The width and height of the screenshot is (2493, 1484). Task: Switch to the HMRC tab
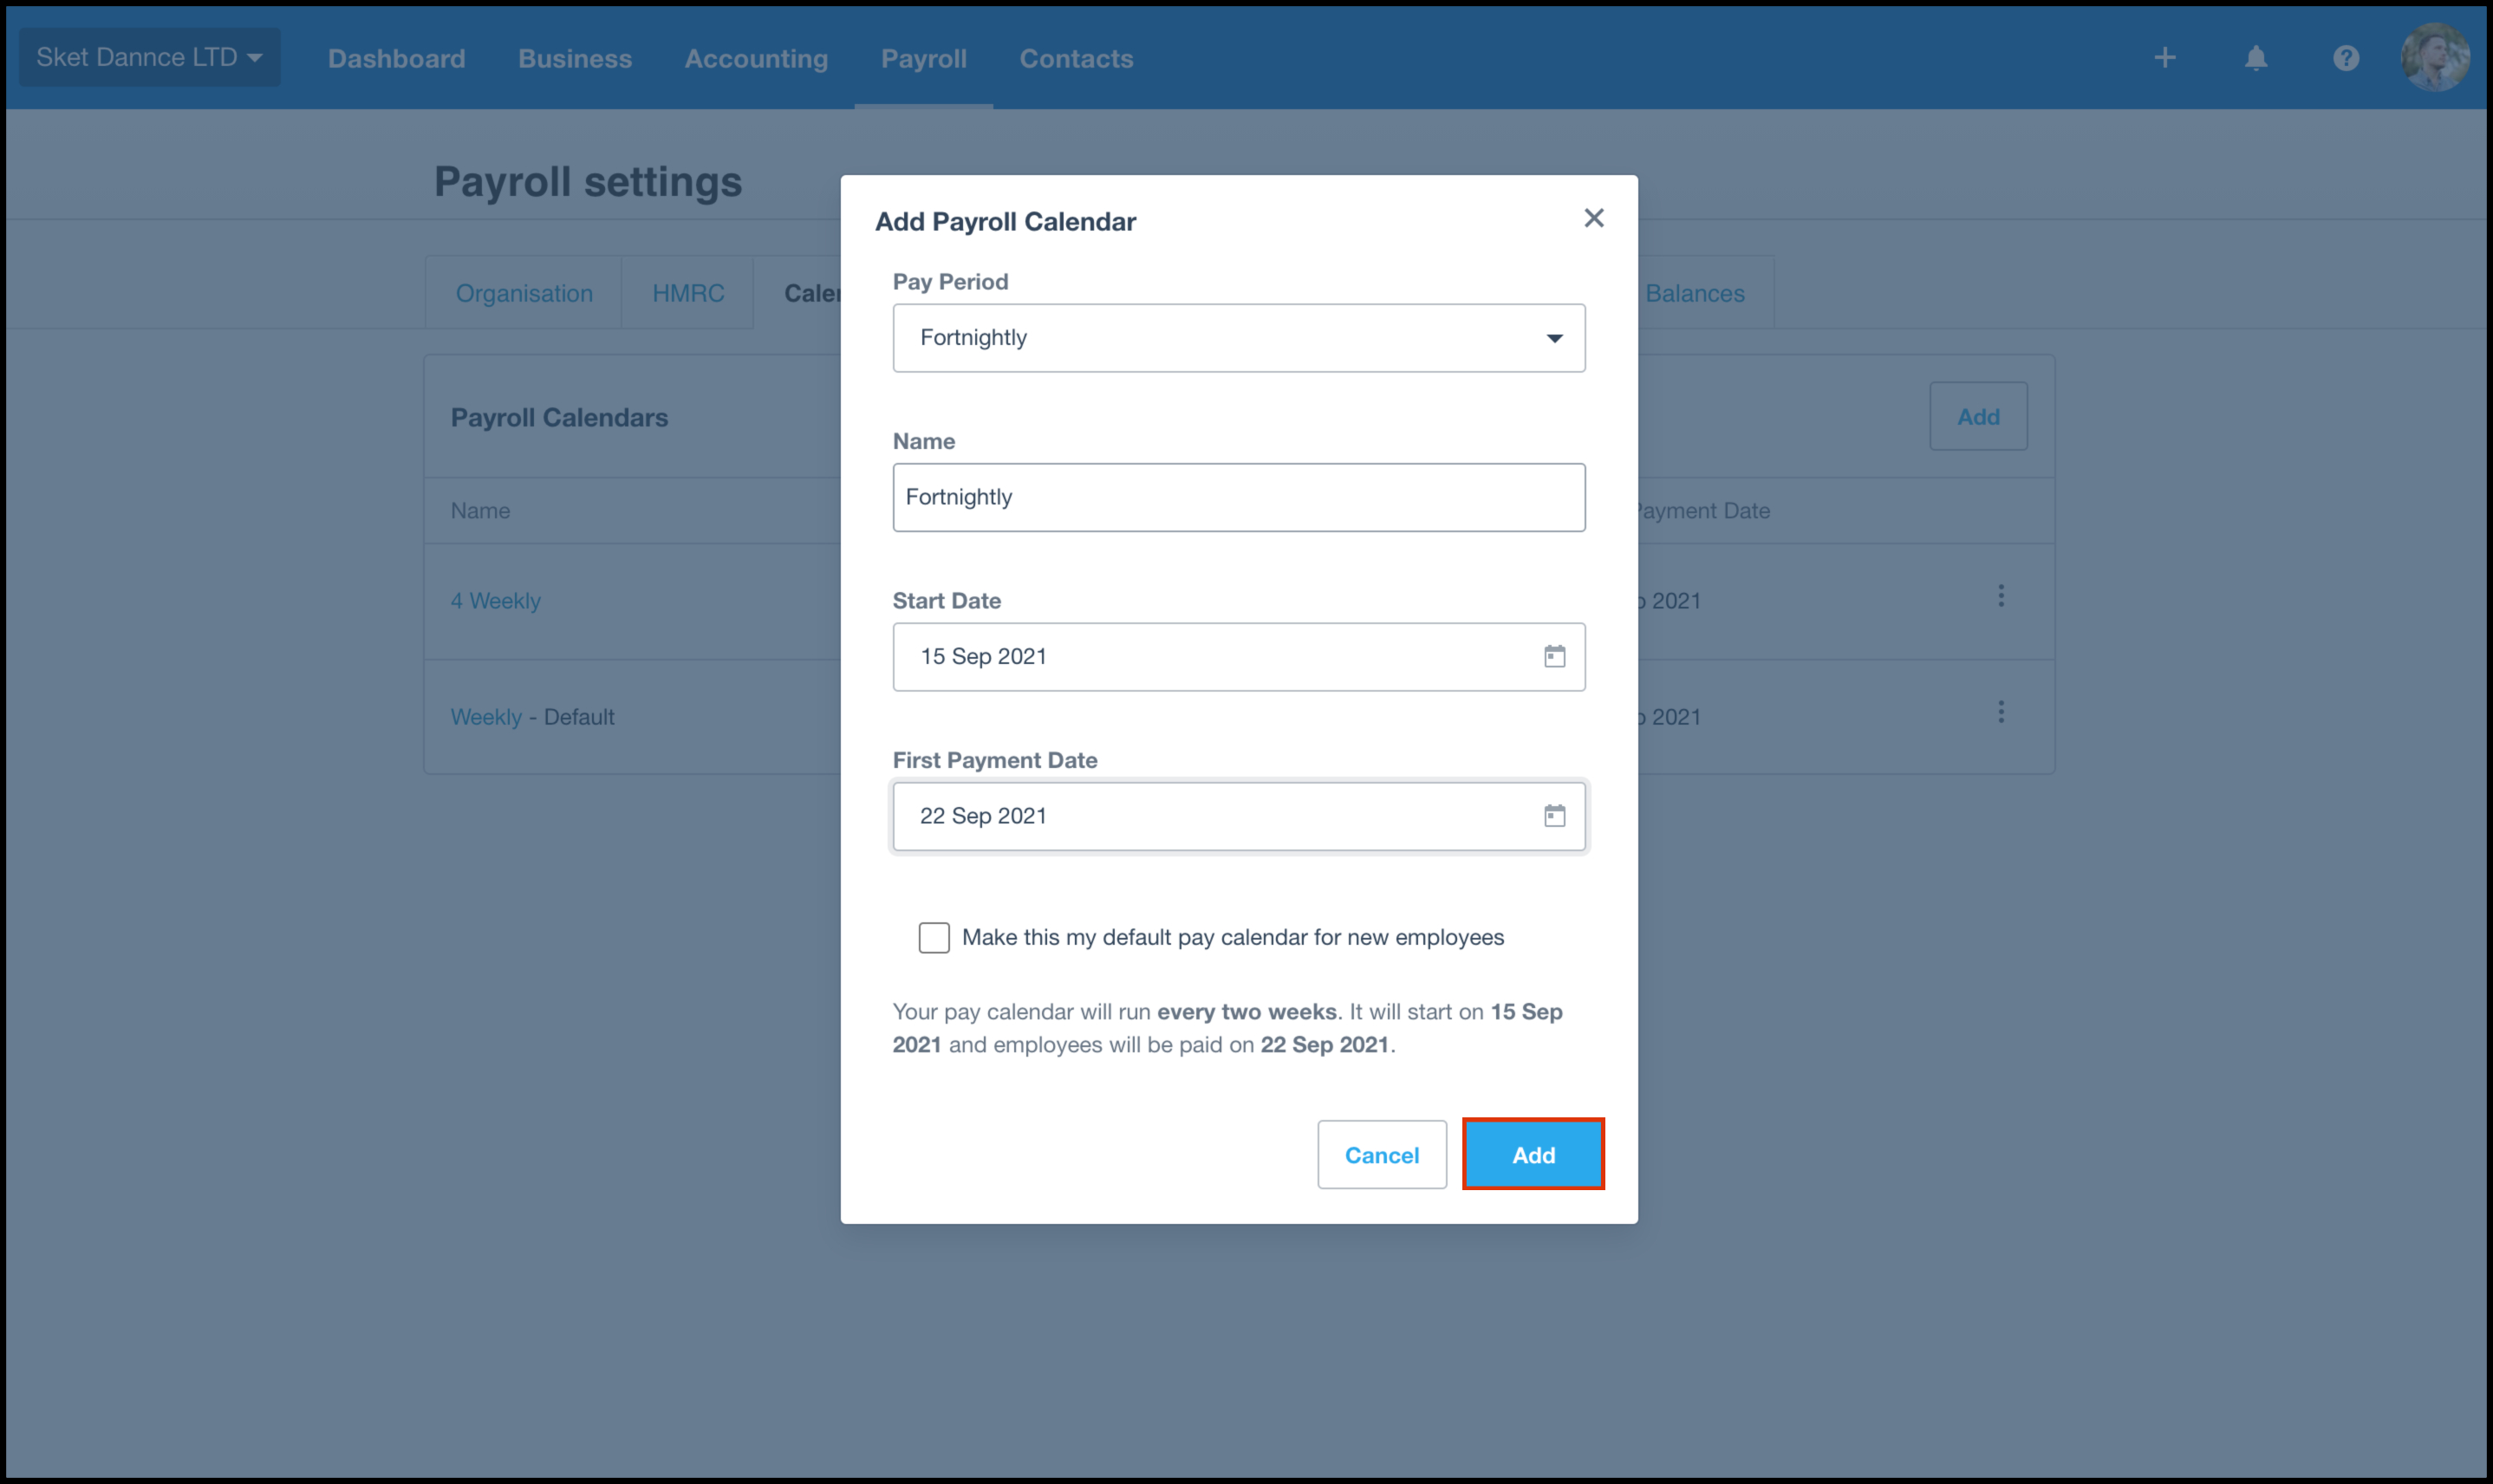point(688,293)
